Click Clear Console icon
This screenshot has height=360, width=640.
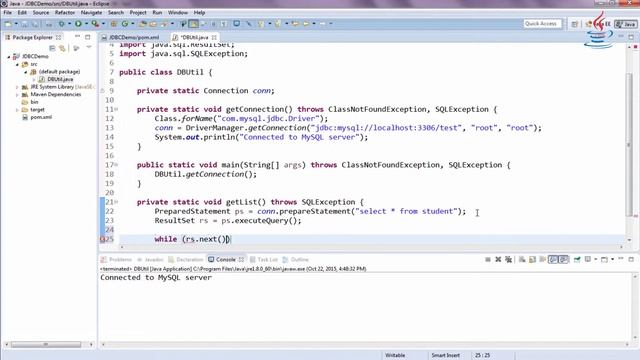tap(522, 260)
